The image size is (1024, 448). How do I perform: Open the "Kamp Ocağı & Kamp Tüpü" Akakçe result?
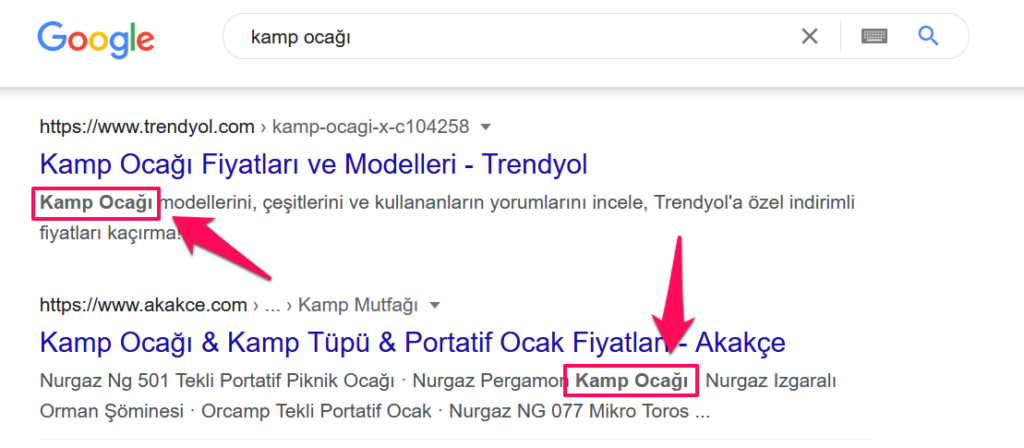point(412,342)
